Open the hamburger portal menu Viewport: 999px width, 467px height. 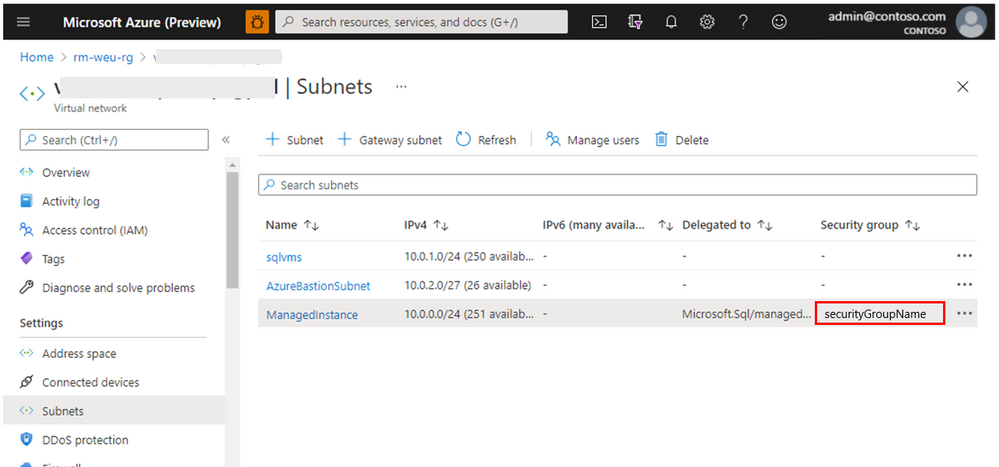pyautogui.click(x=24, y=22)
